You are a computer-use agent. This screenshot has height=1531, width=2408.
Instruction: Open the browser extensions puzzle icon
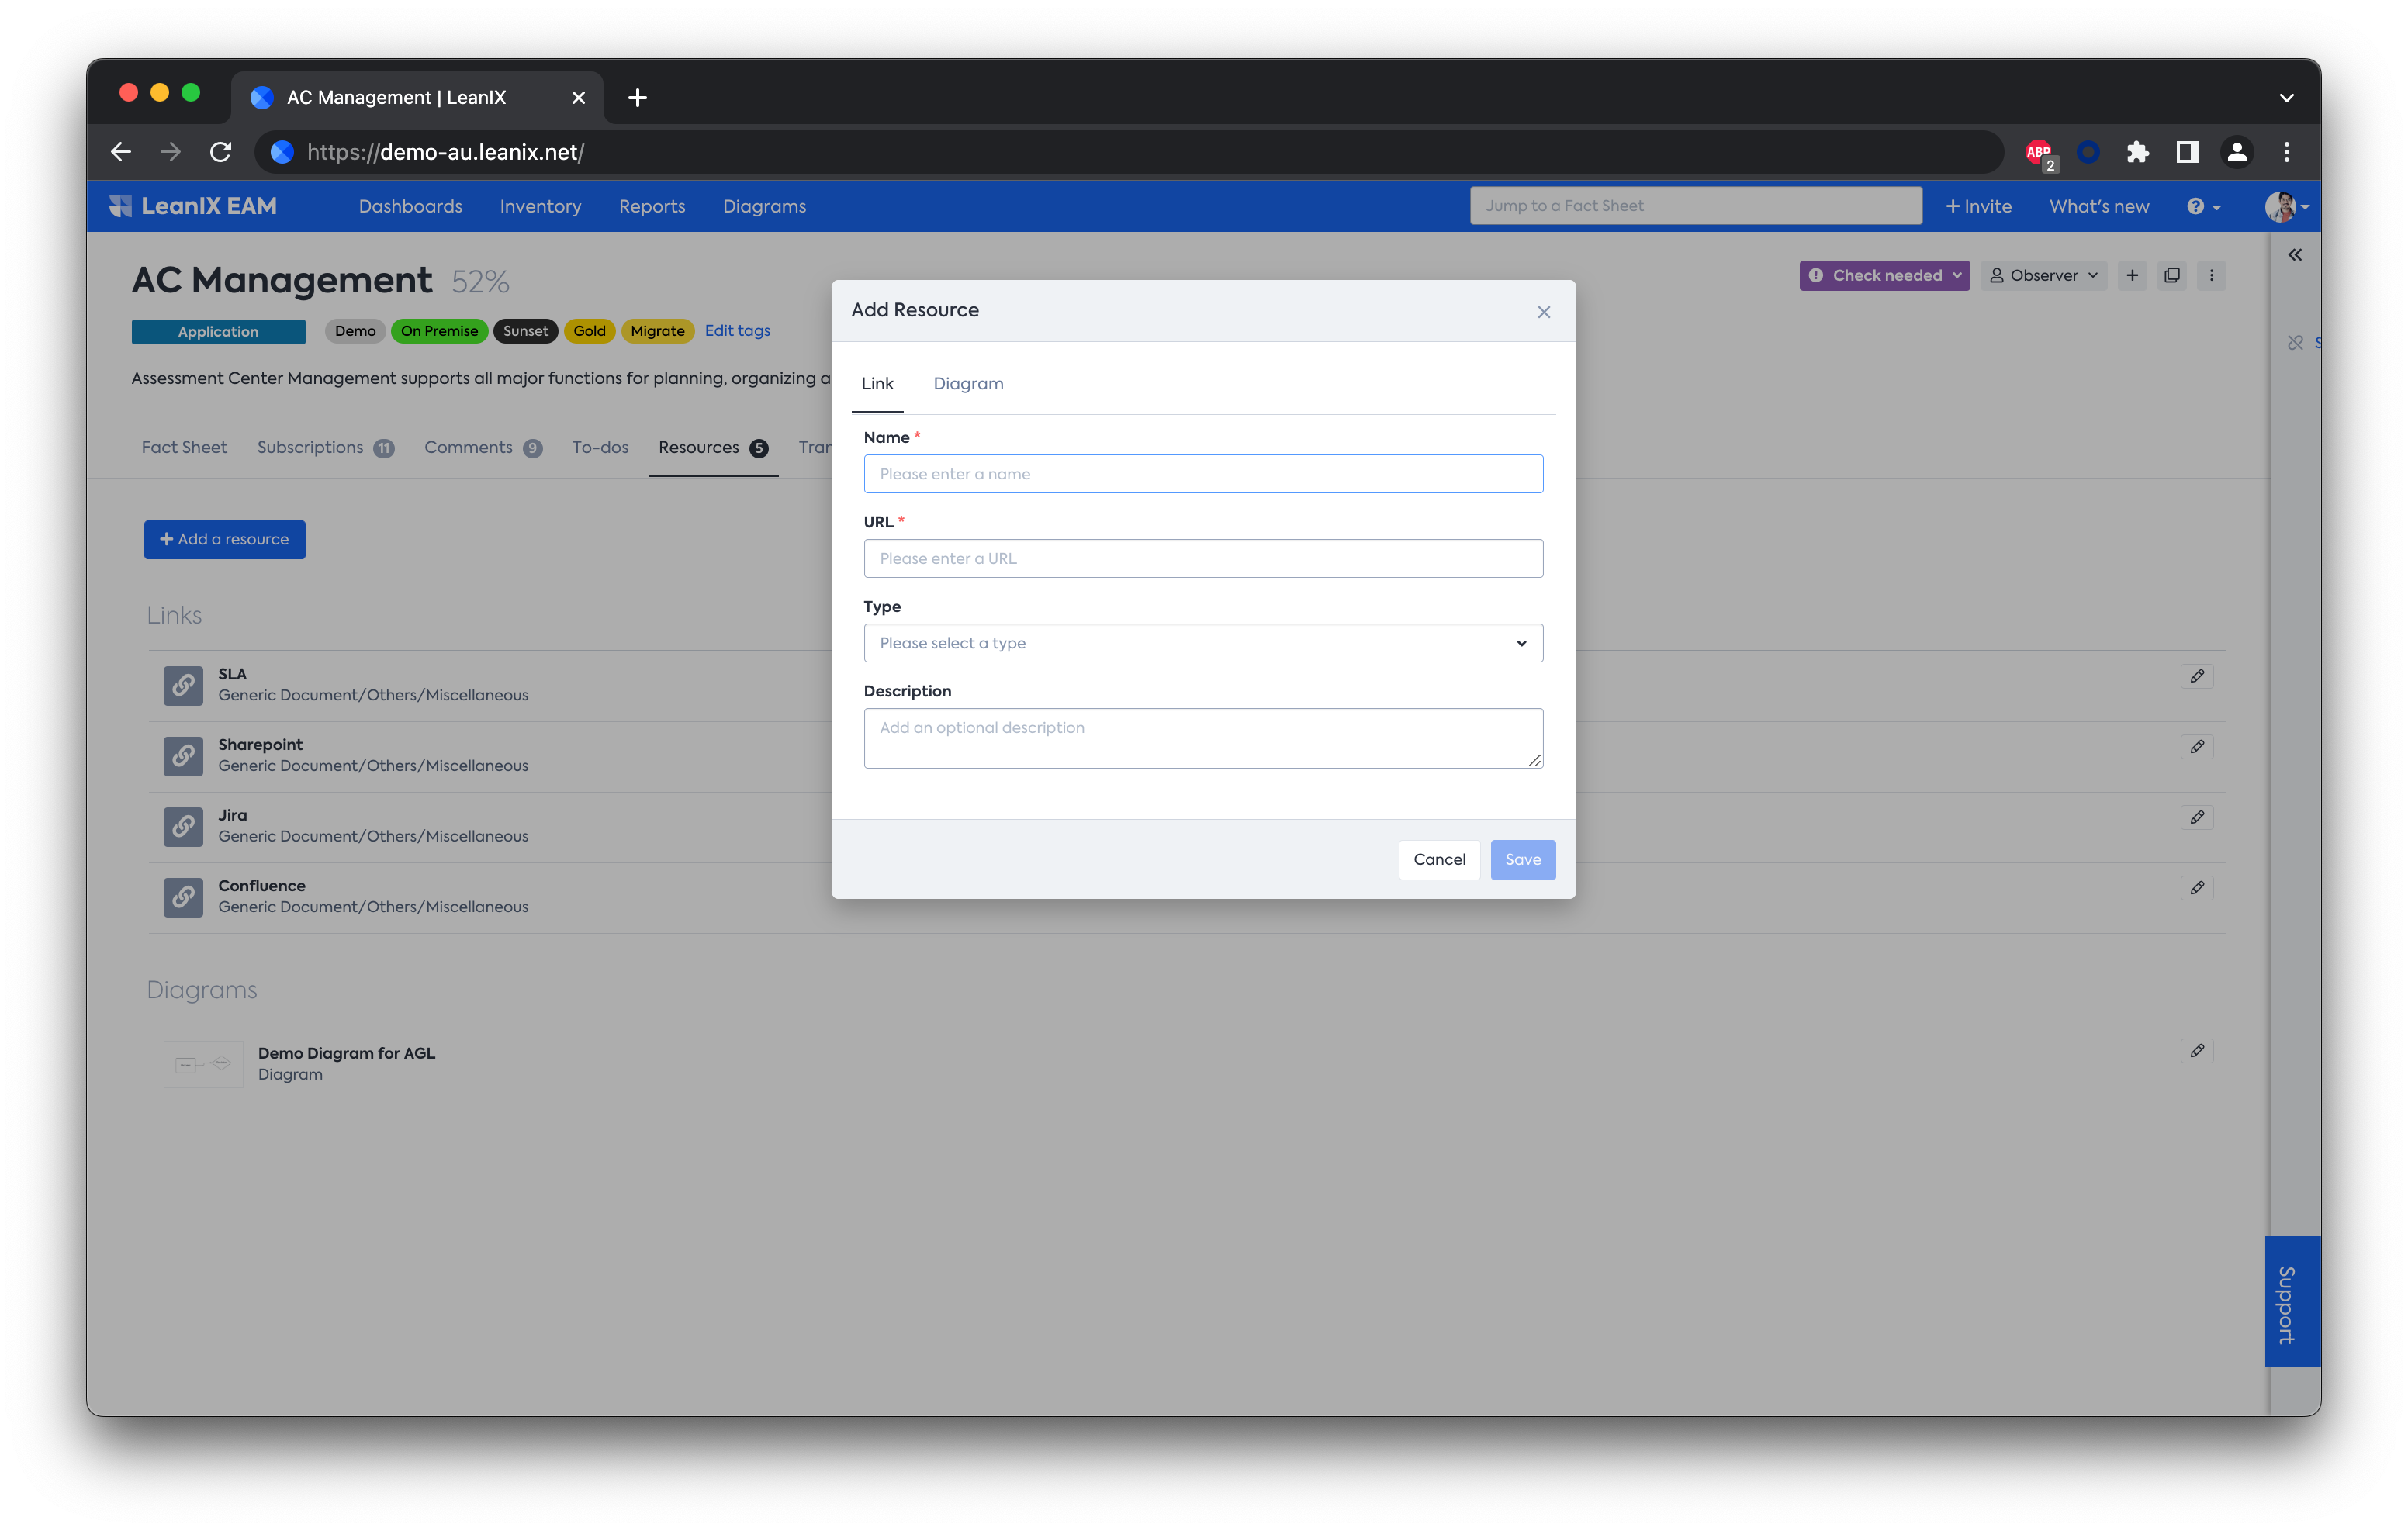[2137, 152]
